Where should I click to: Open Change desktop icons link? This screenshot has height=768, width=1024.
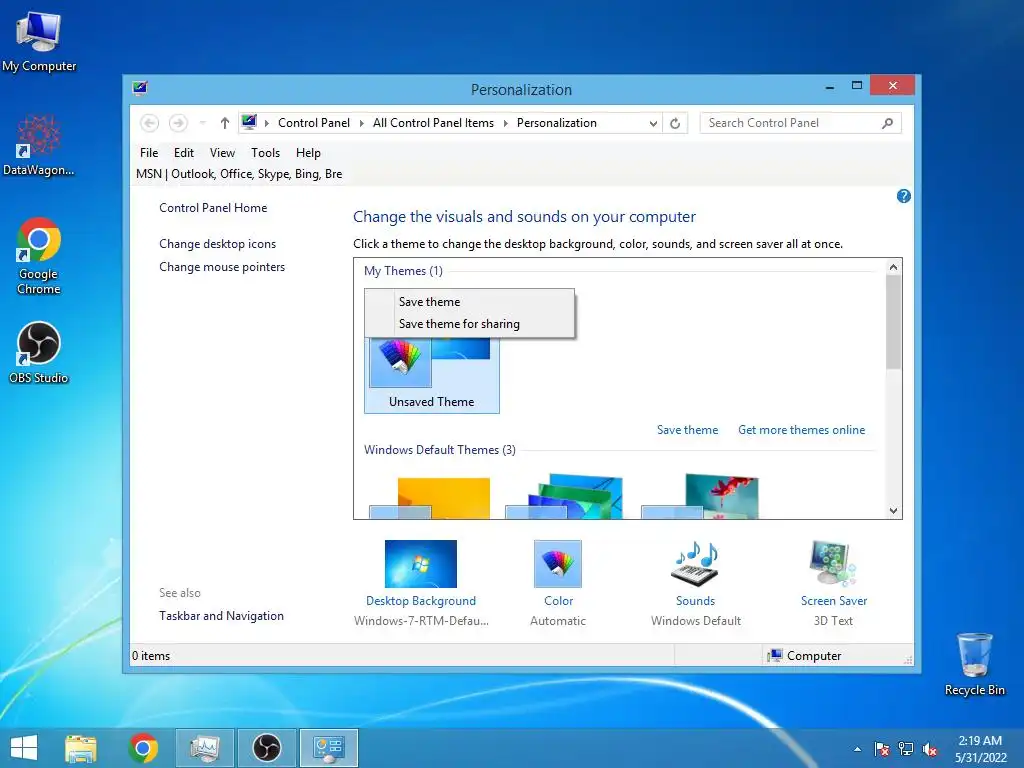[x=217, y=244]
